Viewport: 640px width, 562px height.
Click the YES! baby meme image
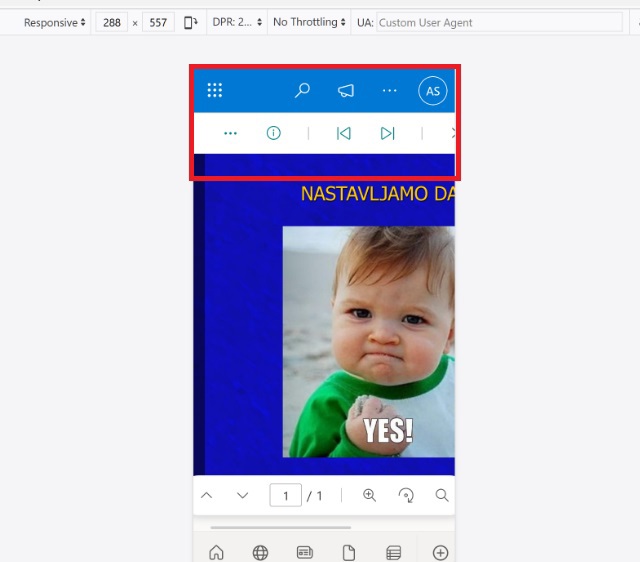click(369, 342)
